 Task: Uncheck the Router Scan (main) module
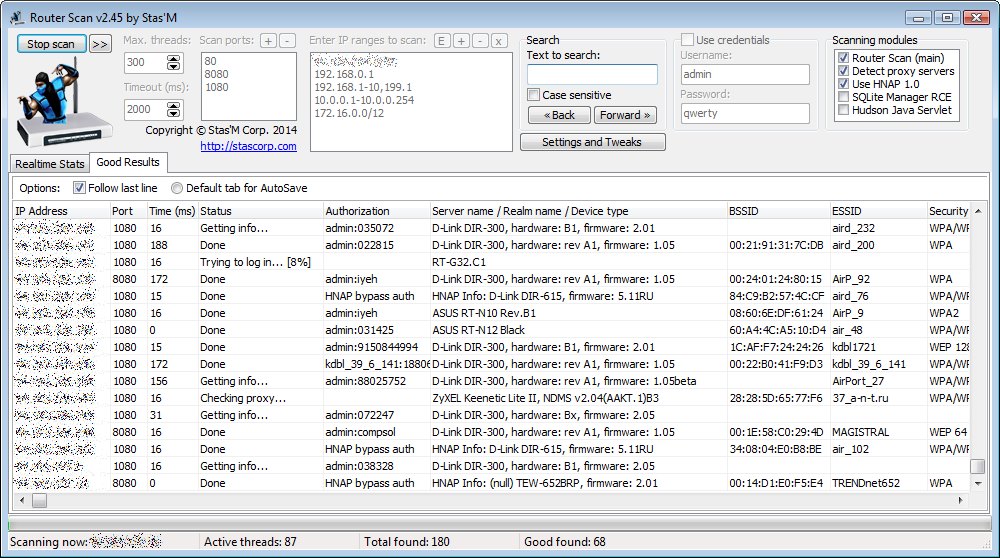click(x=843, y=58)
